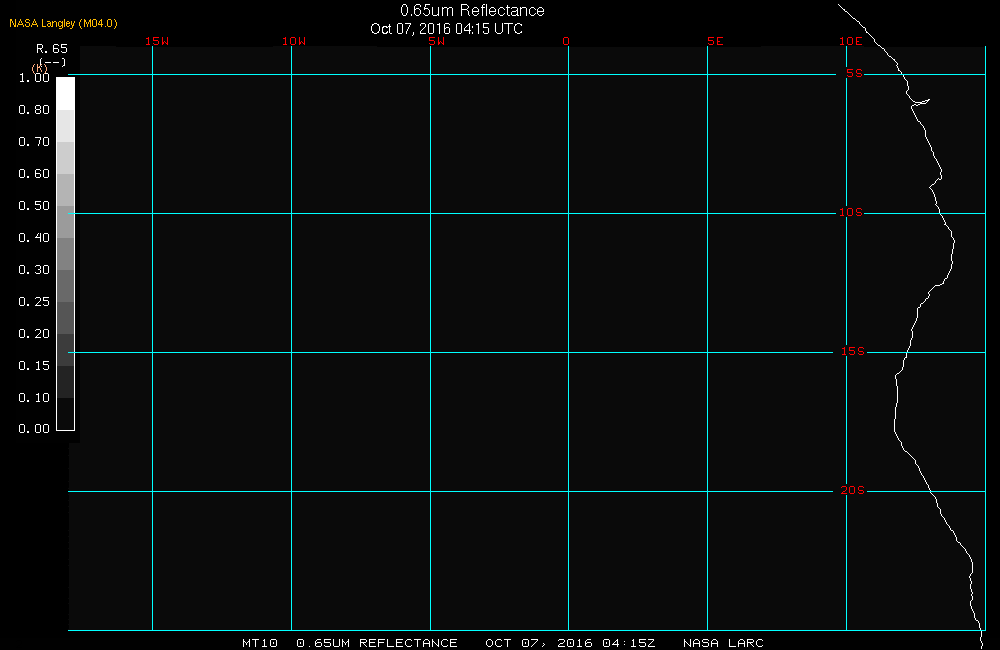Click the '20S' latitude label
This screenshot has width=1000, height=650.
853,491
